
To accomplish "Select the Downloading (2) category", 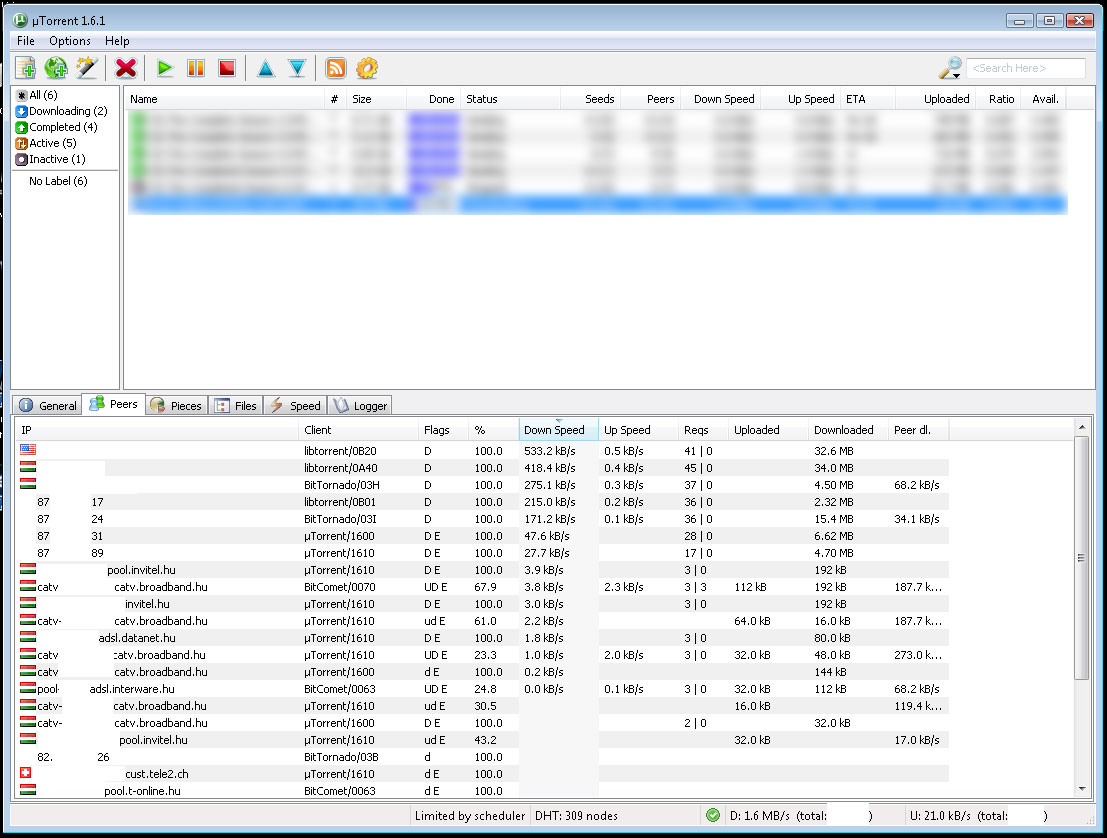I will coord(60,111).
